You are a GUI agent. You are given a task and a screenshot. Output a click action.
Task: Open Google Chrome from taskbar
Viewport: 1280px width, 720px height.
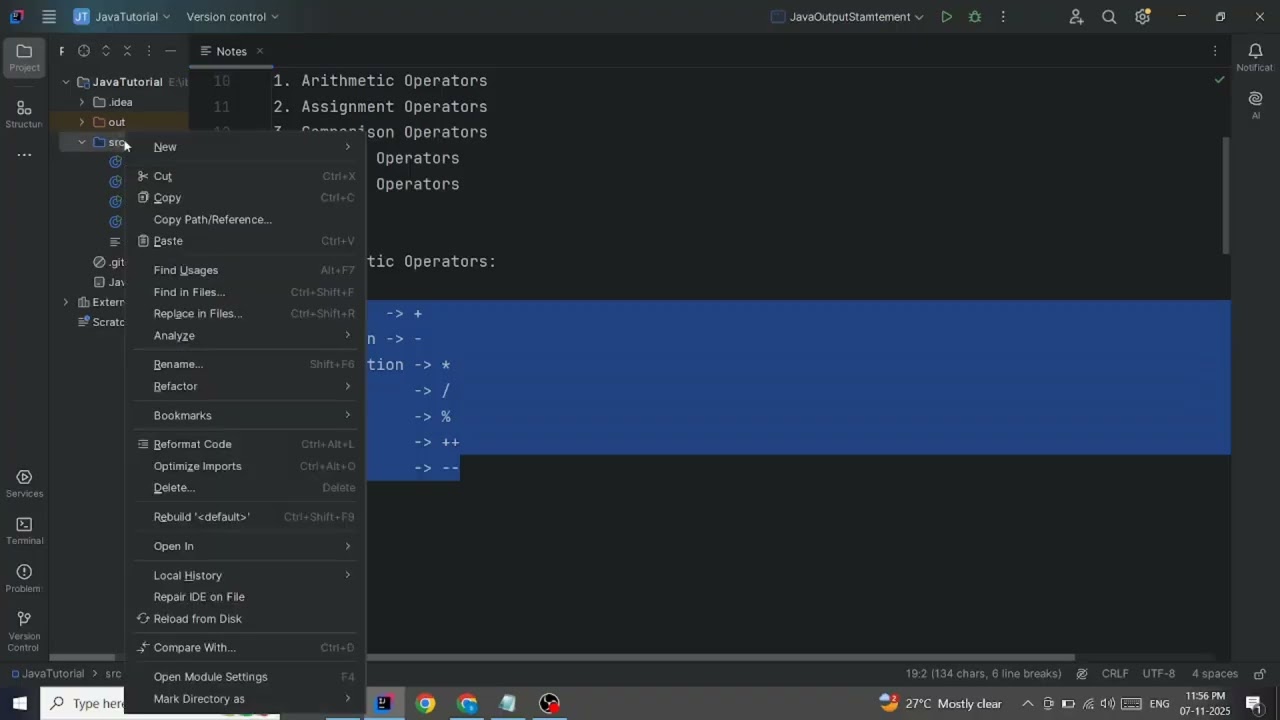[426, 704]
